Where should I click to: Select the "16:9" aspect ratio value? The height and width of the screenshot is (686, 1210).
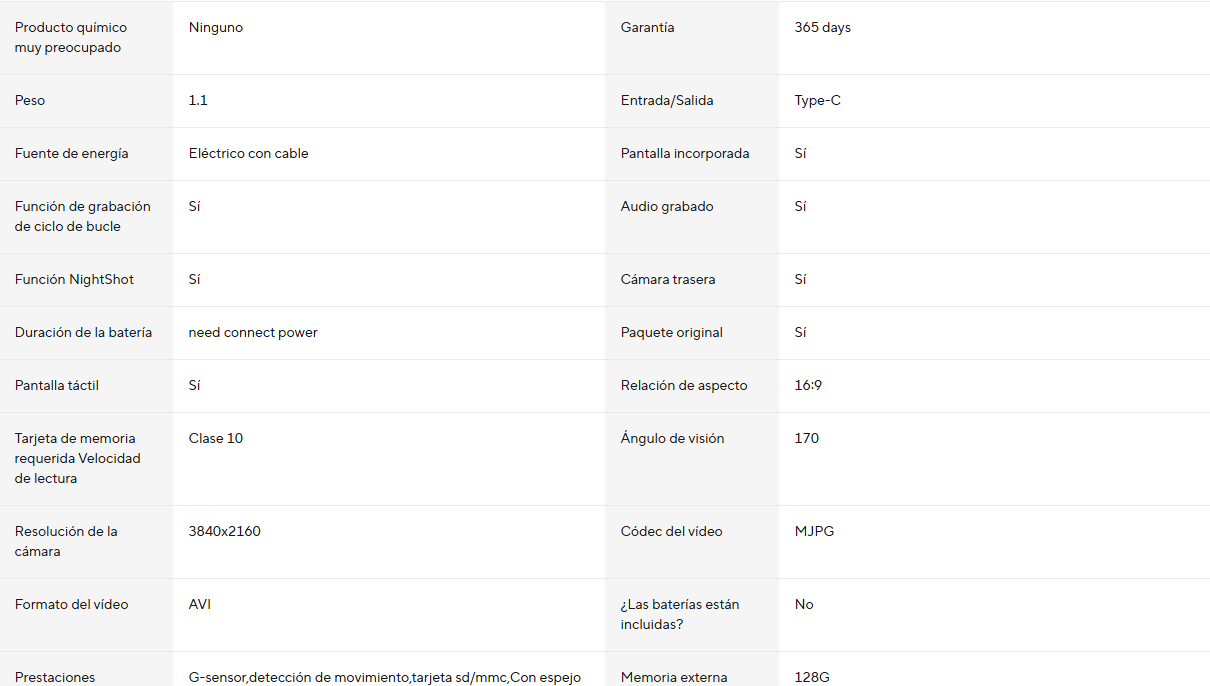(808, 386)
